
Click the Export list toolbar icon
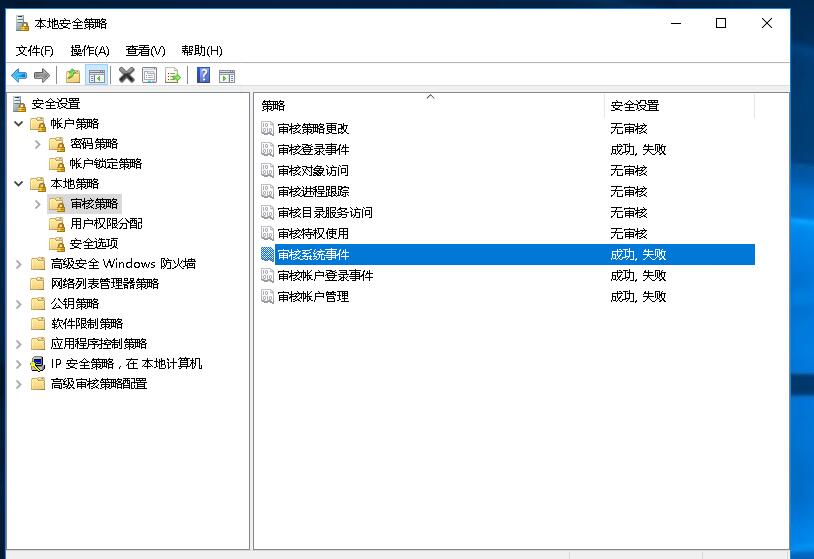(x=173, y=76)
